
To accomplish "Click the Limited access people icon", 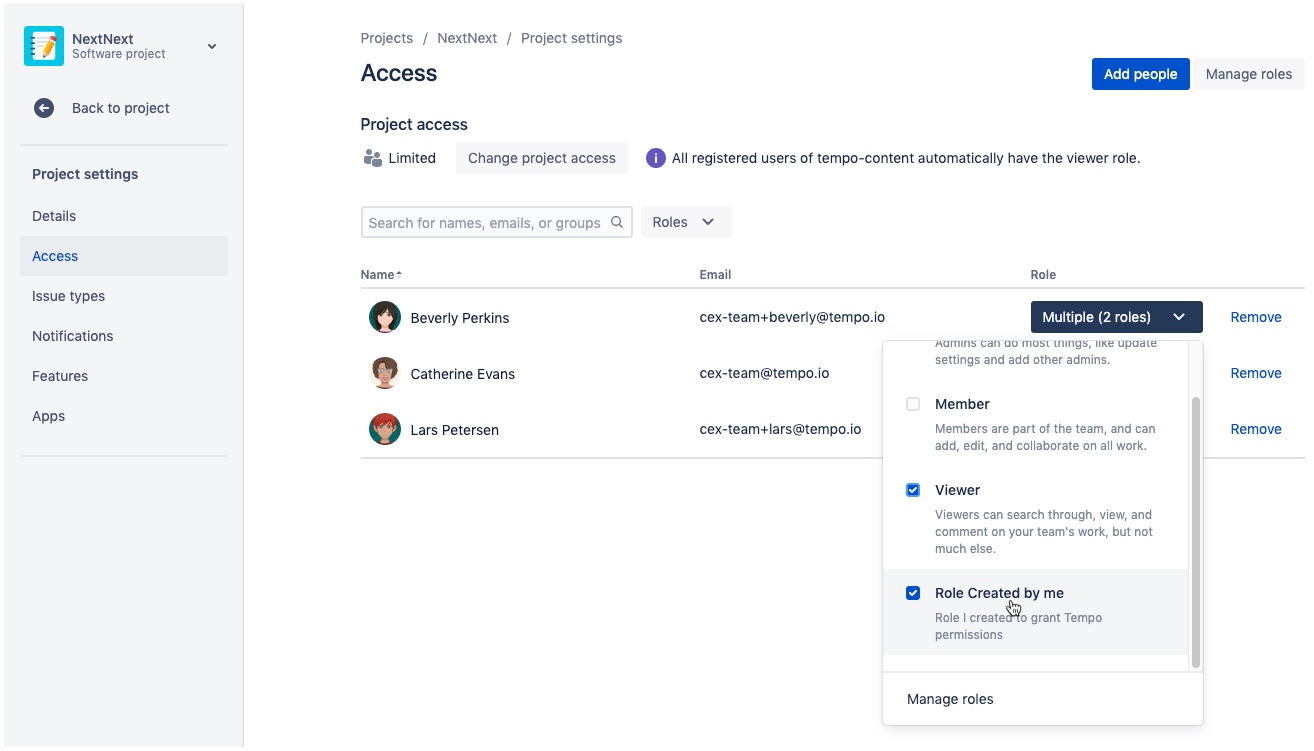I will 373,158.
